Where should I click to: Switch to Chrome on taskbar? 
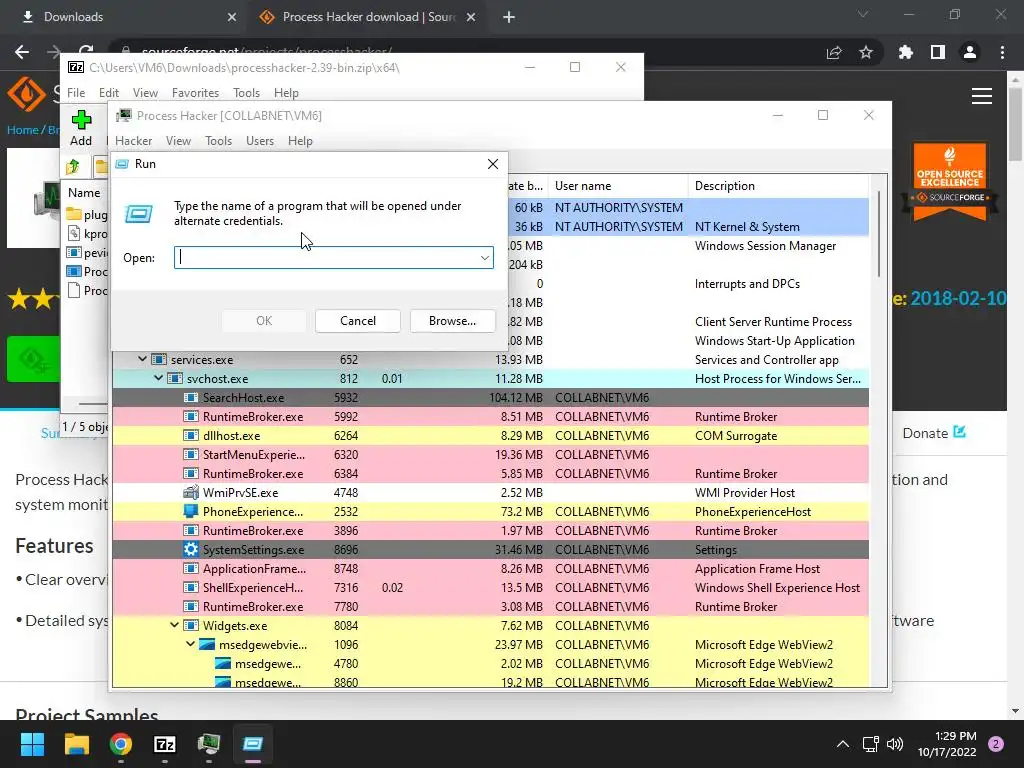121,744
